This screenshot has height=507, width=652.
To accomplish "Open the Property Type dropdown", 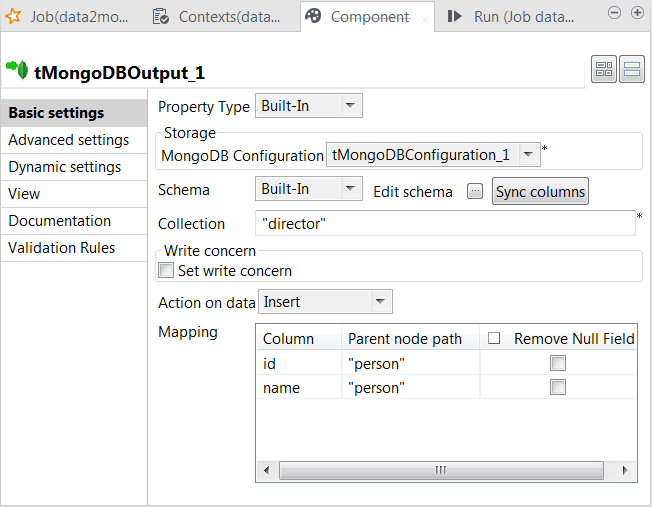I will [350, 106].
